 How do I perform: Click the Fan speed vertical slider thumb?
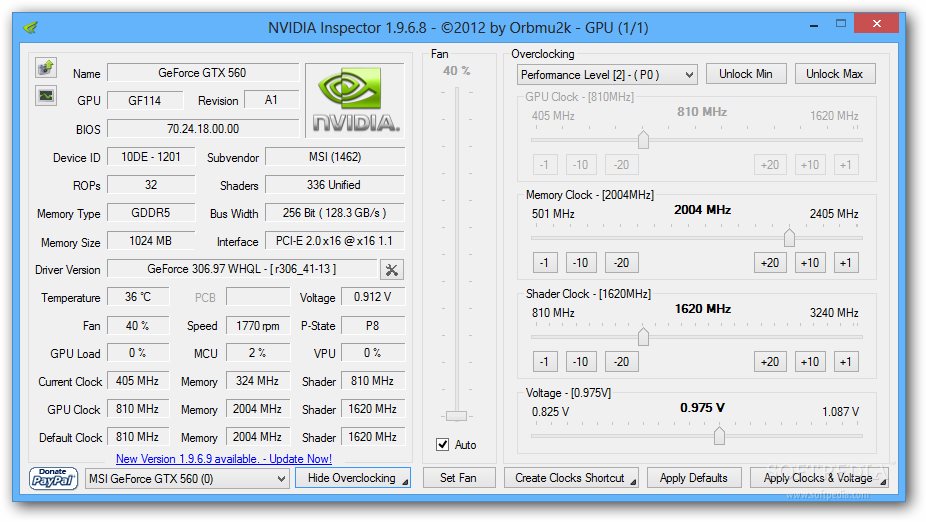coord(456,416)
